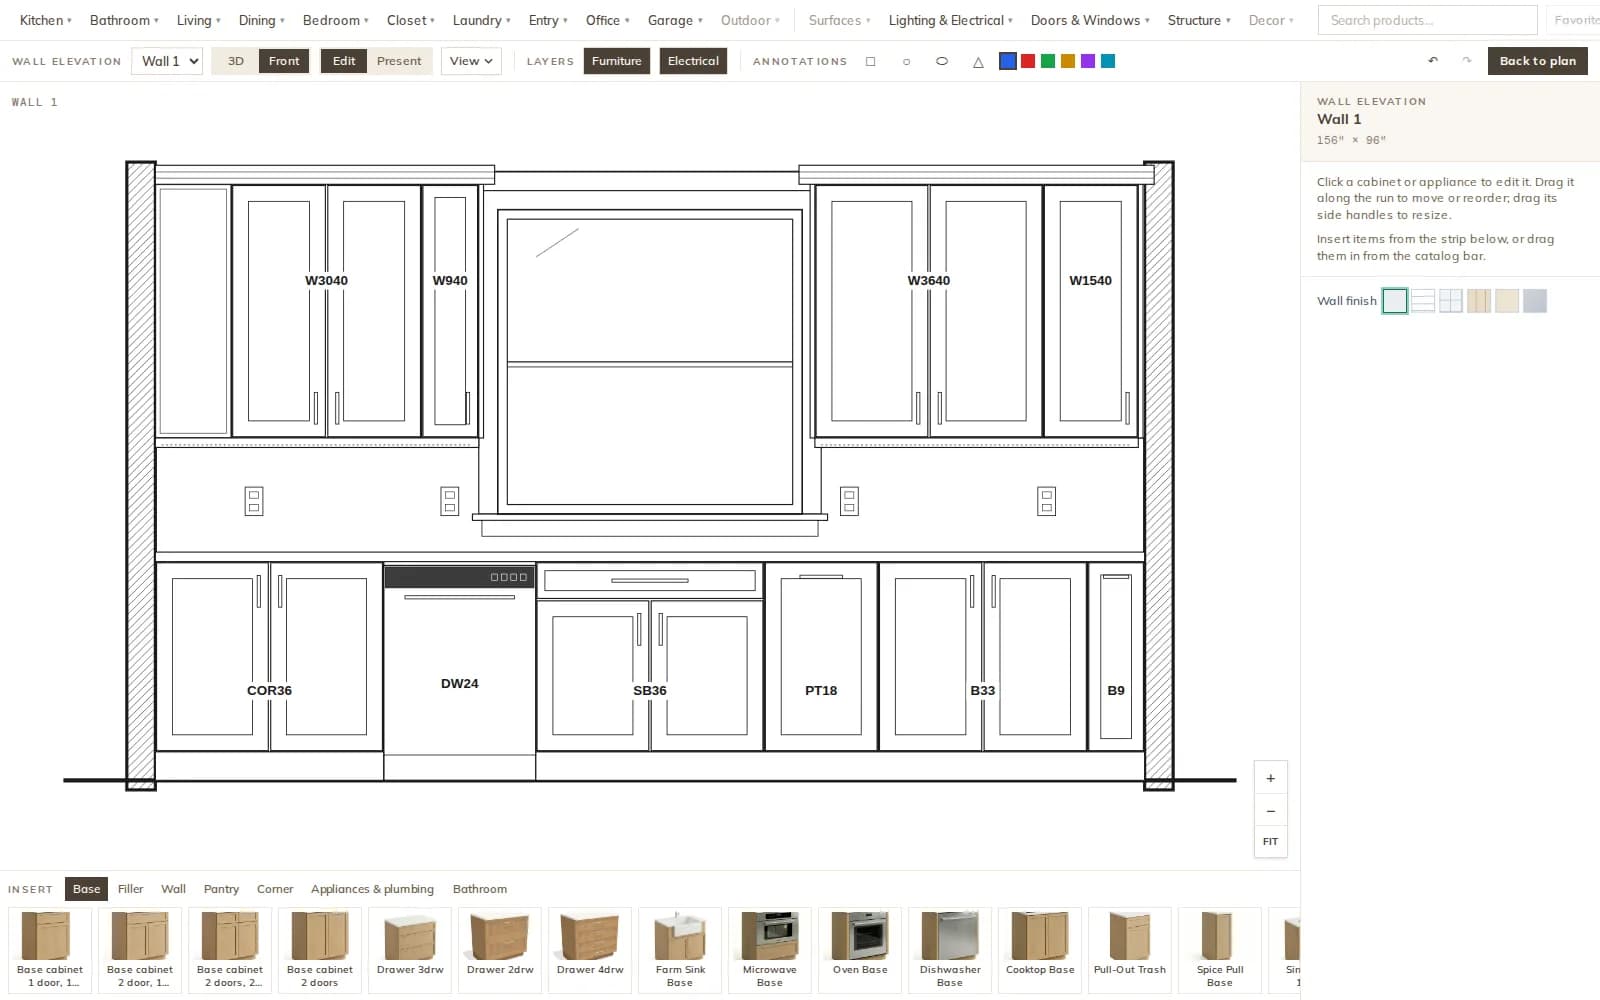Click the Back to plan button
This screenshot has height=1000, width=1600.
click(1537, 61)
